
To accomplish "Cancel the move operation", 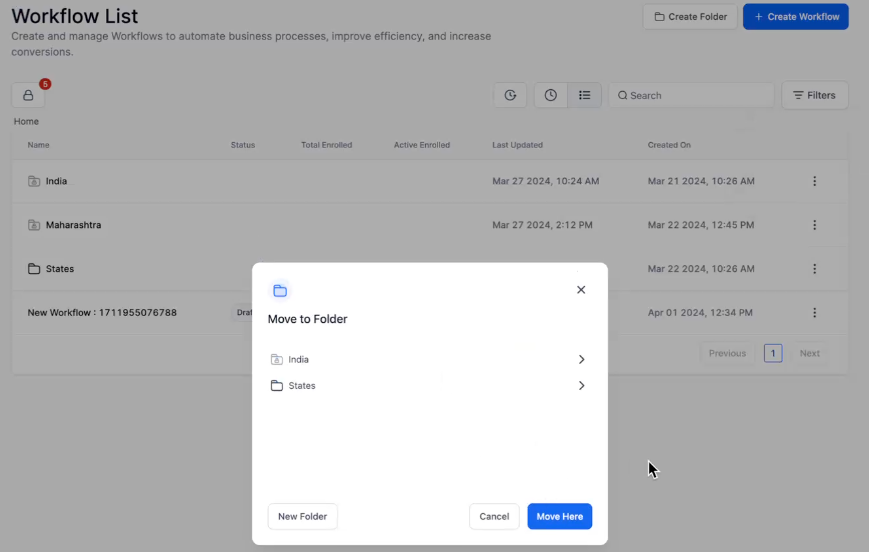I will click(x=494, y=516).
